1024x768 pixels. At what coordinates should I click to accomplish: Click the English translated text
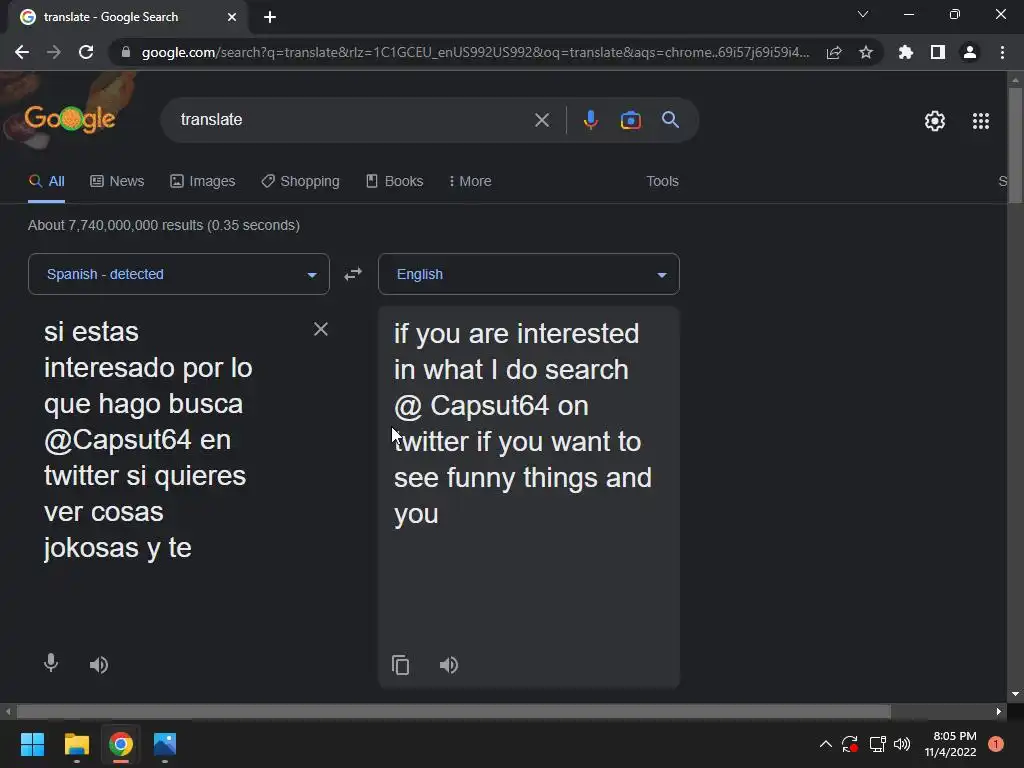tap(522, 423)
